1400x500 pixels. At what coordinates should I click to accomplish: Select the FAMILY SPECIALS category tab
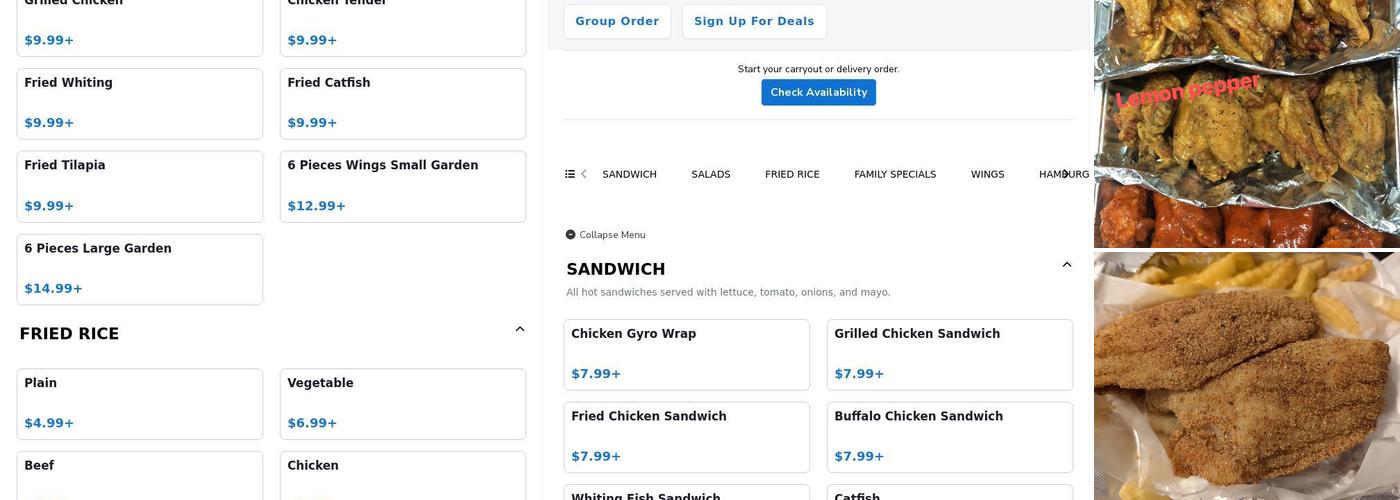(x=894, y=174)
